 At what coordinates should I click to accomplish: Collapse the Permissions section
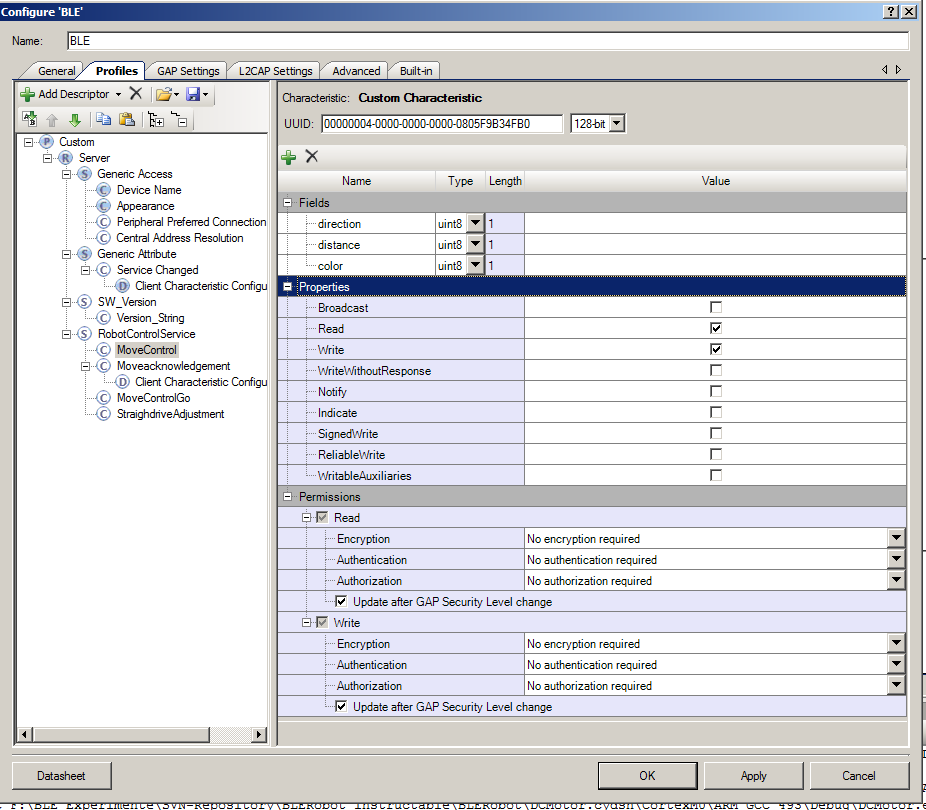point(288,497)
